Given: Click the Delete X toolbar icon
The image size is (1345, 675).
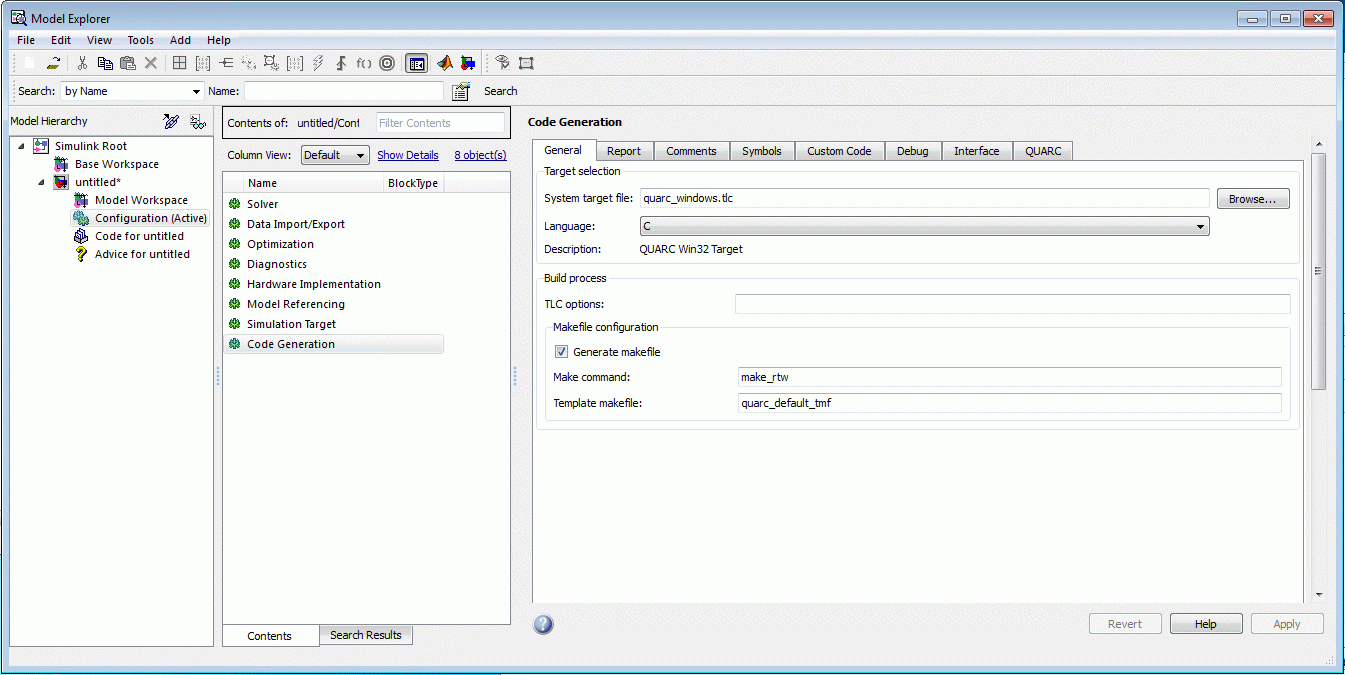Looking at the screenshot, I should pos(151,63).
